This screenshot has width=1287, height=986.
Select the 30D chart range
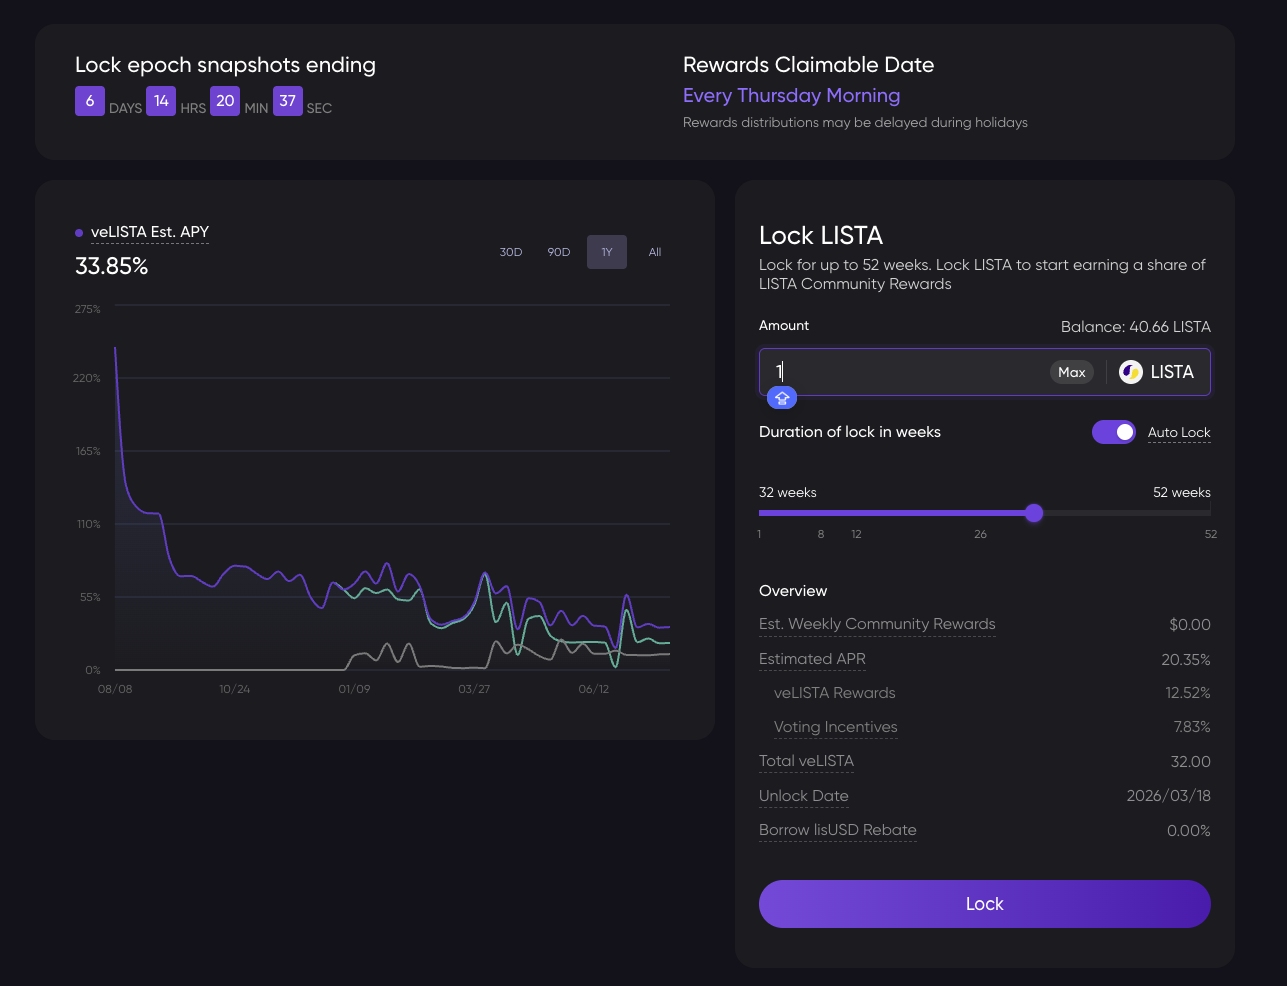click(511, 252)
